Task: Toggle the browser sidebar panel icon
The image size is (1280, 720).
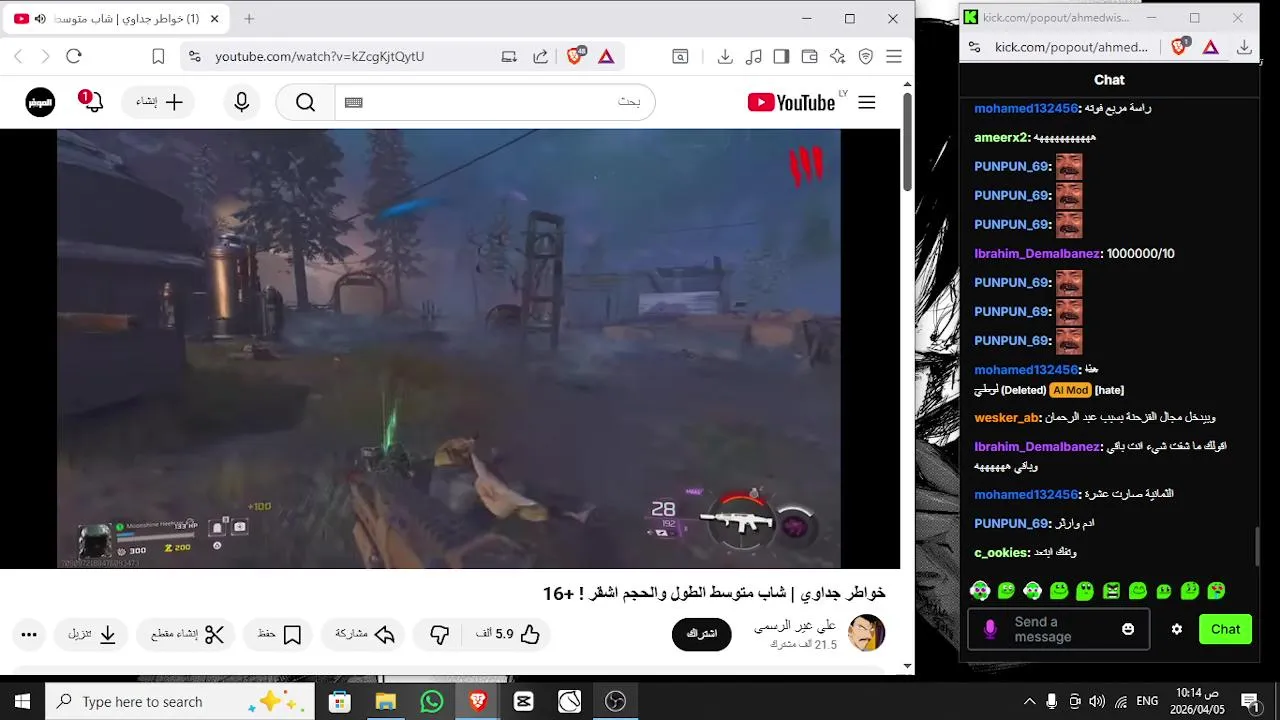Action: [x=782, y=57]
